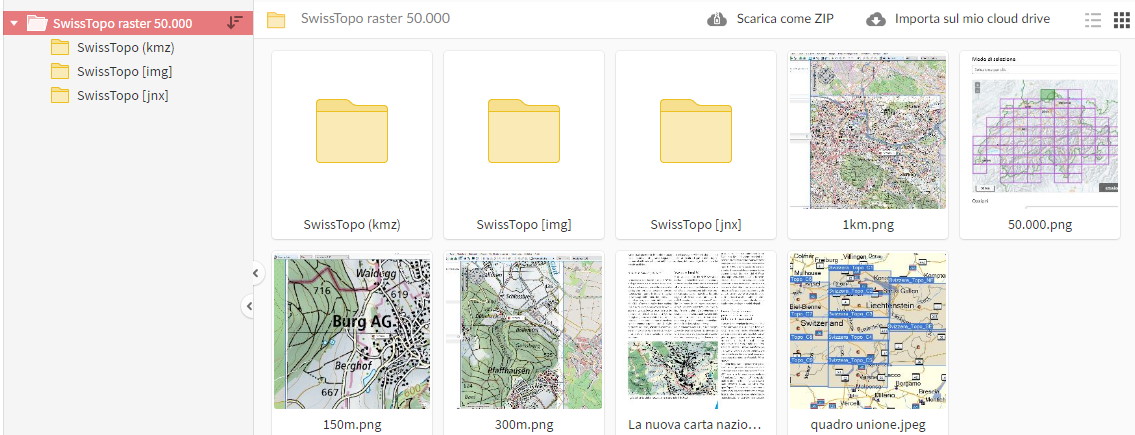Open SwissTopo [jnx] in the sidebar tree
This screenshot has height=435, width=1135.
pyautogui.click(x=123, y=95)
